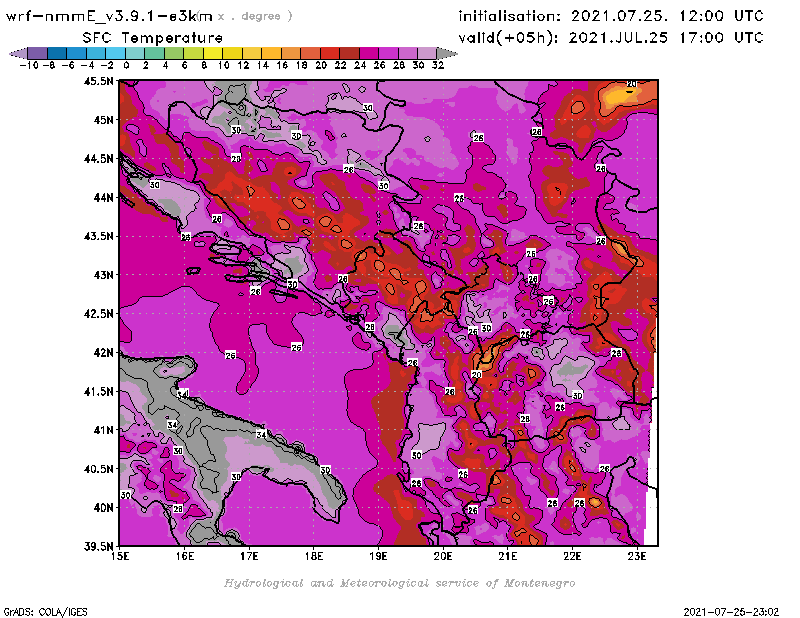
Task: Click the legend swatch between -8 and -6
Action: [57, 53]
